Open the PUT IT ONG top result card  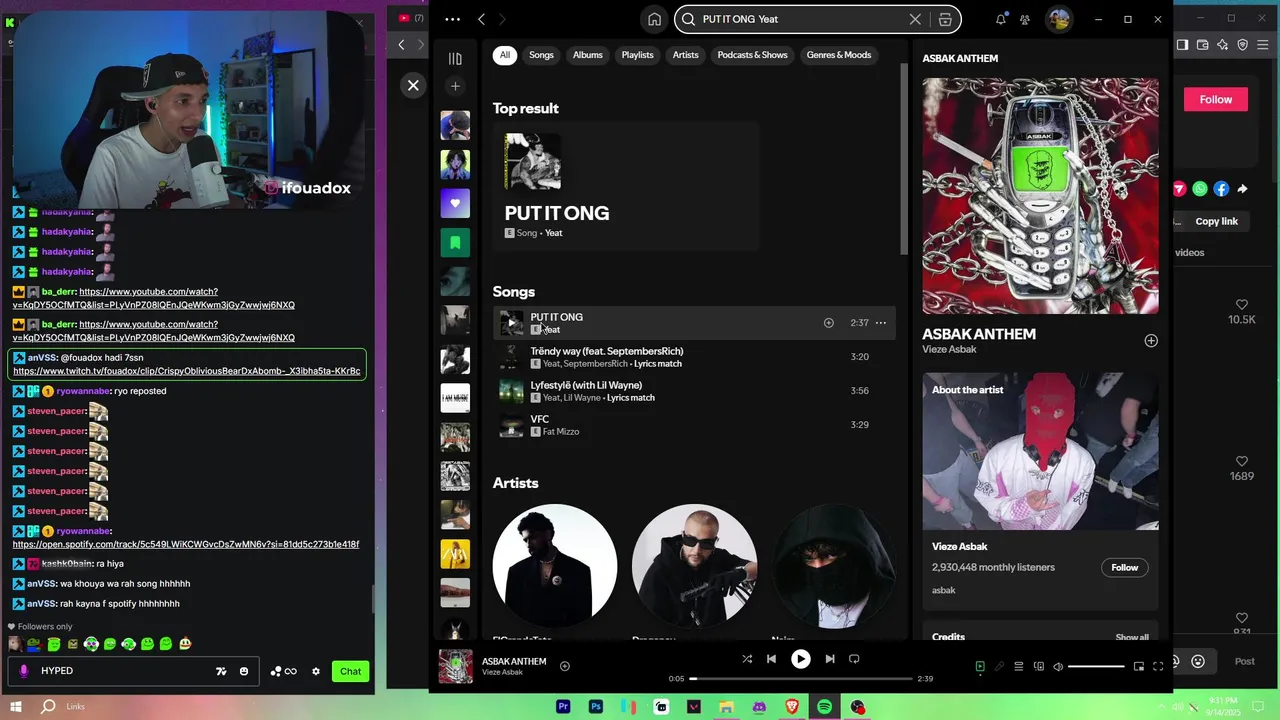626,187
